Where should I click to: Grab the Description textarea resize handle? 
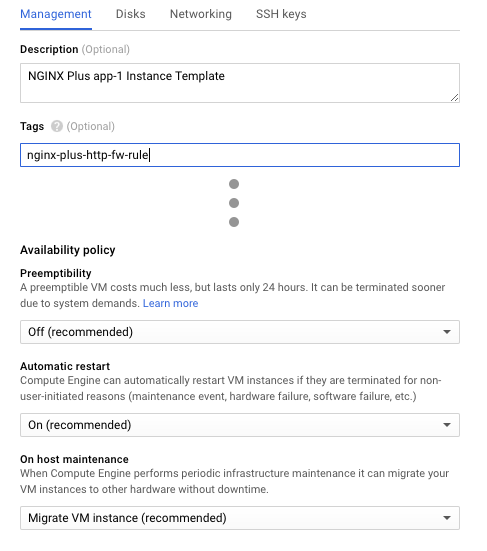point(454,97)
